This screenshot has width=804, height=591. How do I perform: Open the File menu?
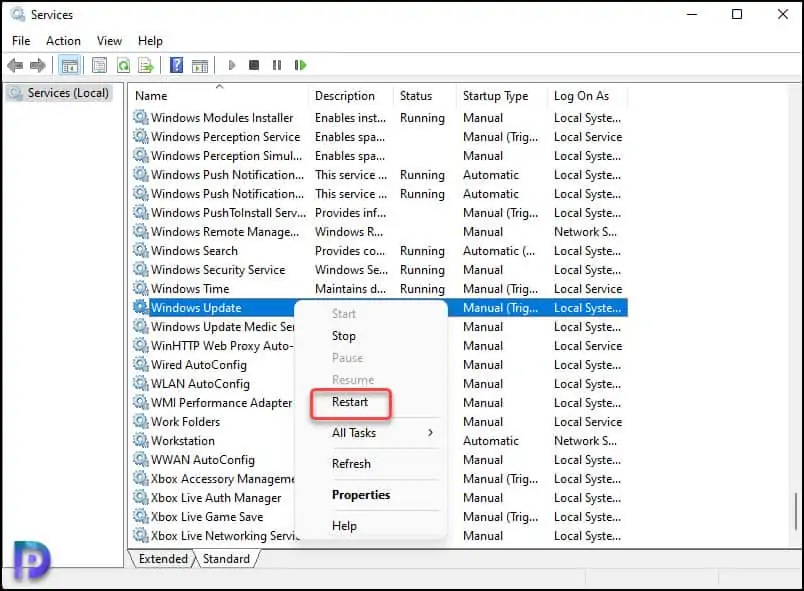(x=21, y=41)
